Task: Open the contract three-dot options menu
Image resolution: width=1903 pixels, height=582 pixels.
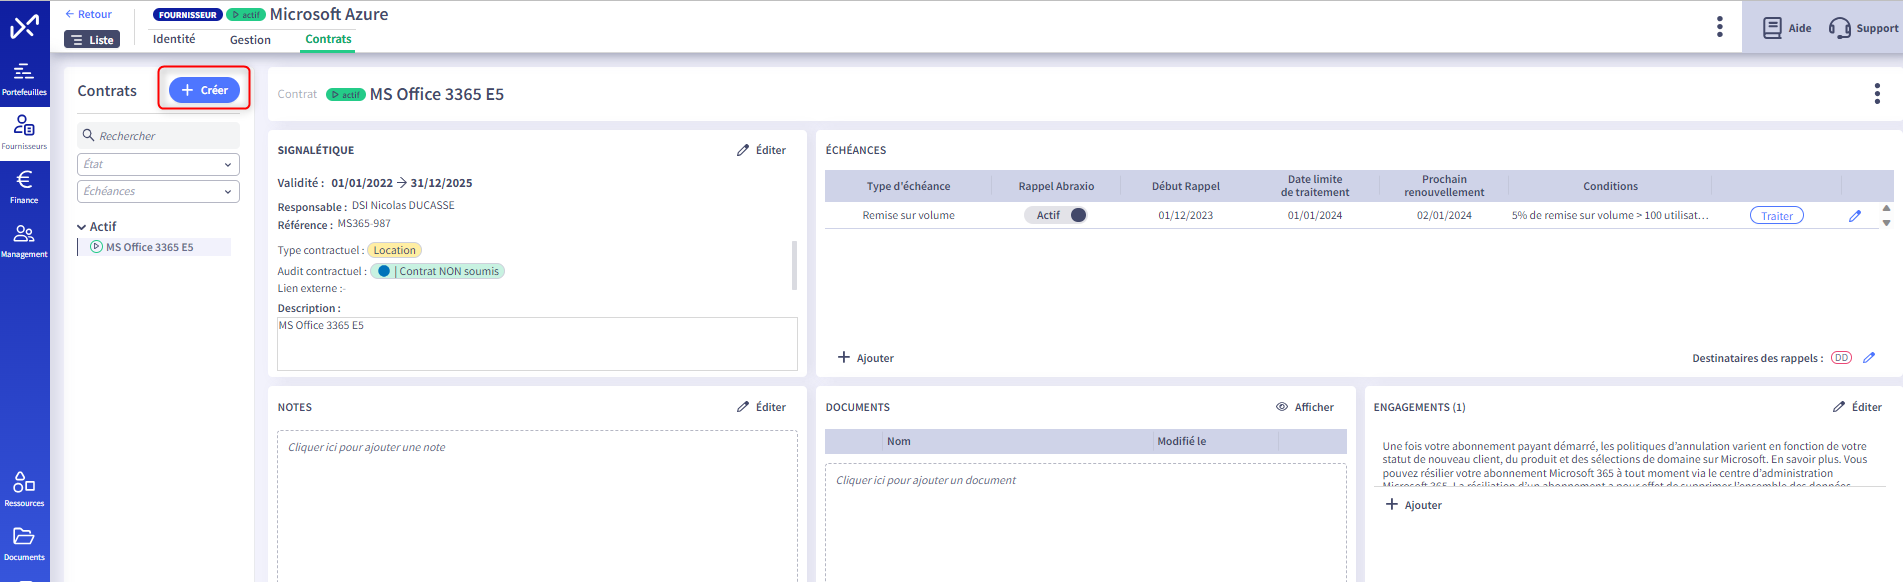Action: pyautogui.click(x=1877, y=94)
